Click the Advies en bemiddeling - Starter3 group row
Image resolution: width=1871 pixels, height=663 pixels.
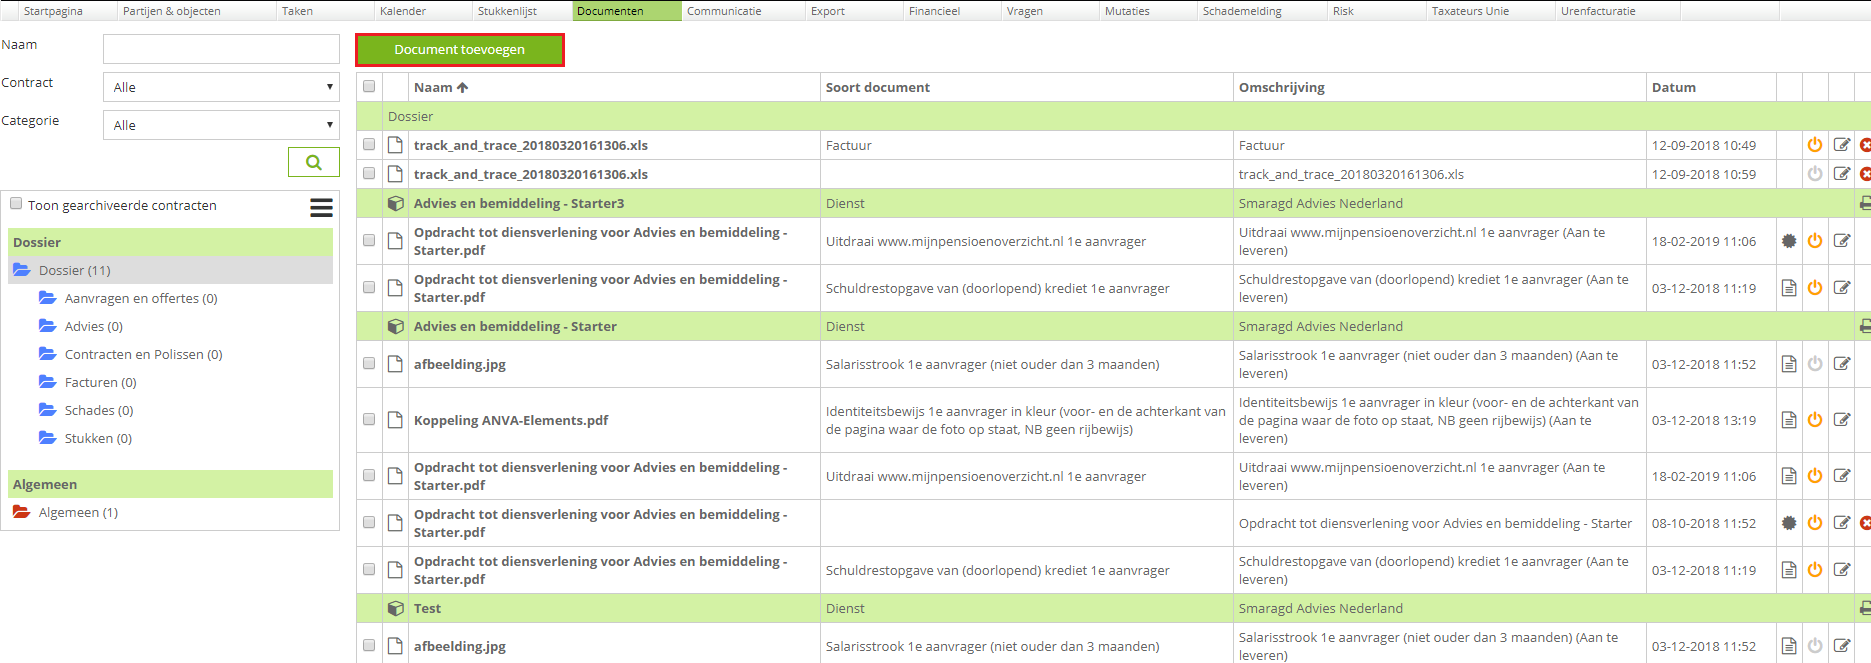pos(1113,203)
